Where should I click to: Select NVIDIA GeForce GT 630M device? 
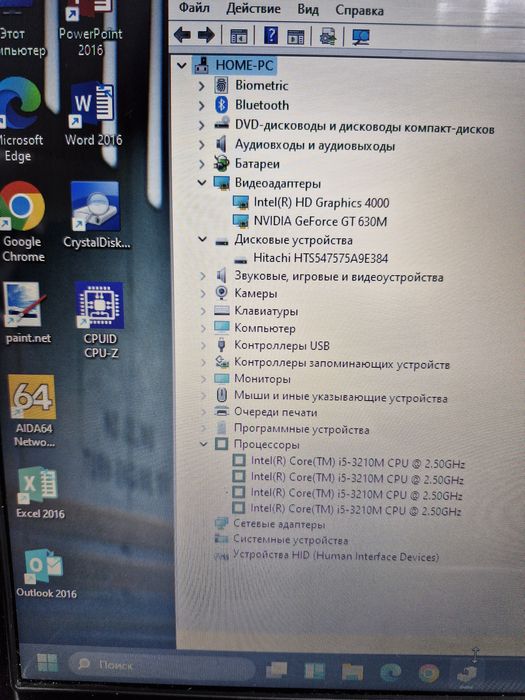(x=310, y=221)
